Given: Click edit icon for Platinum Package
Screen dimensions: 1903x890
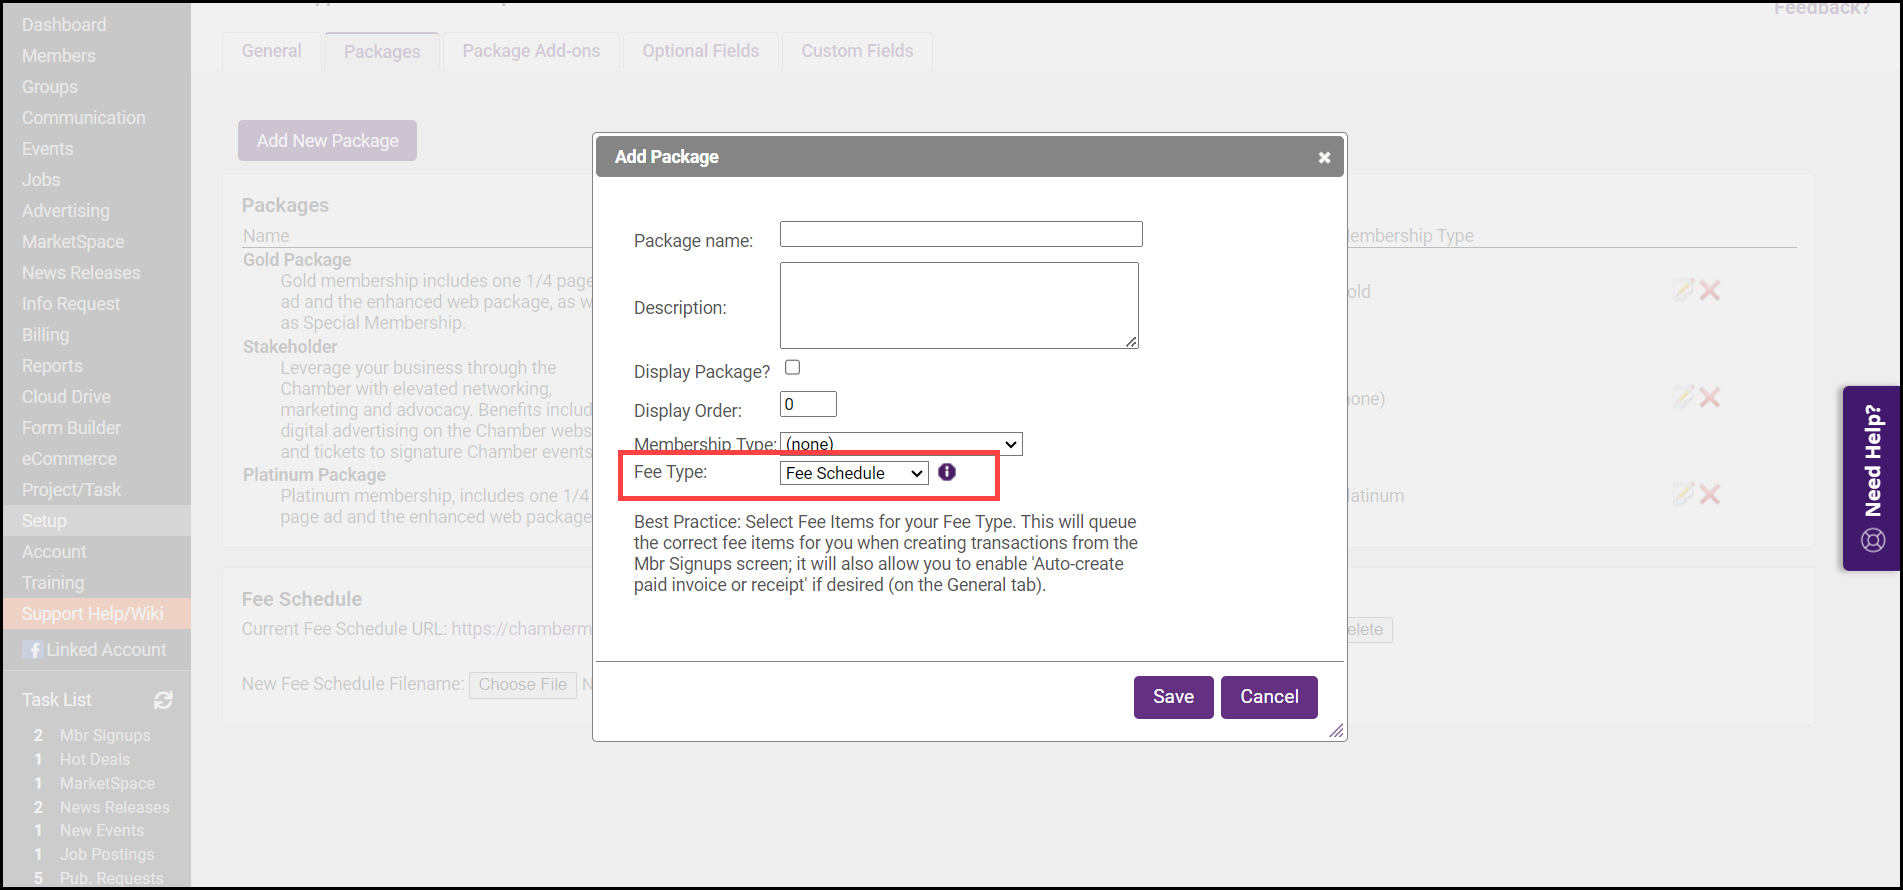Looking at the screenshot, I should click(x=1683, y=494).
